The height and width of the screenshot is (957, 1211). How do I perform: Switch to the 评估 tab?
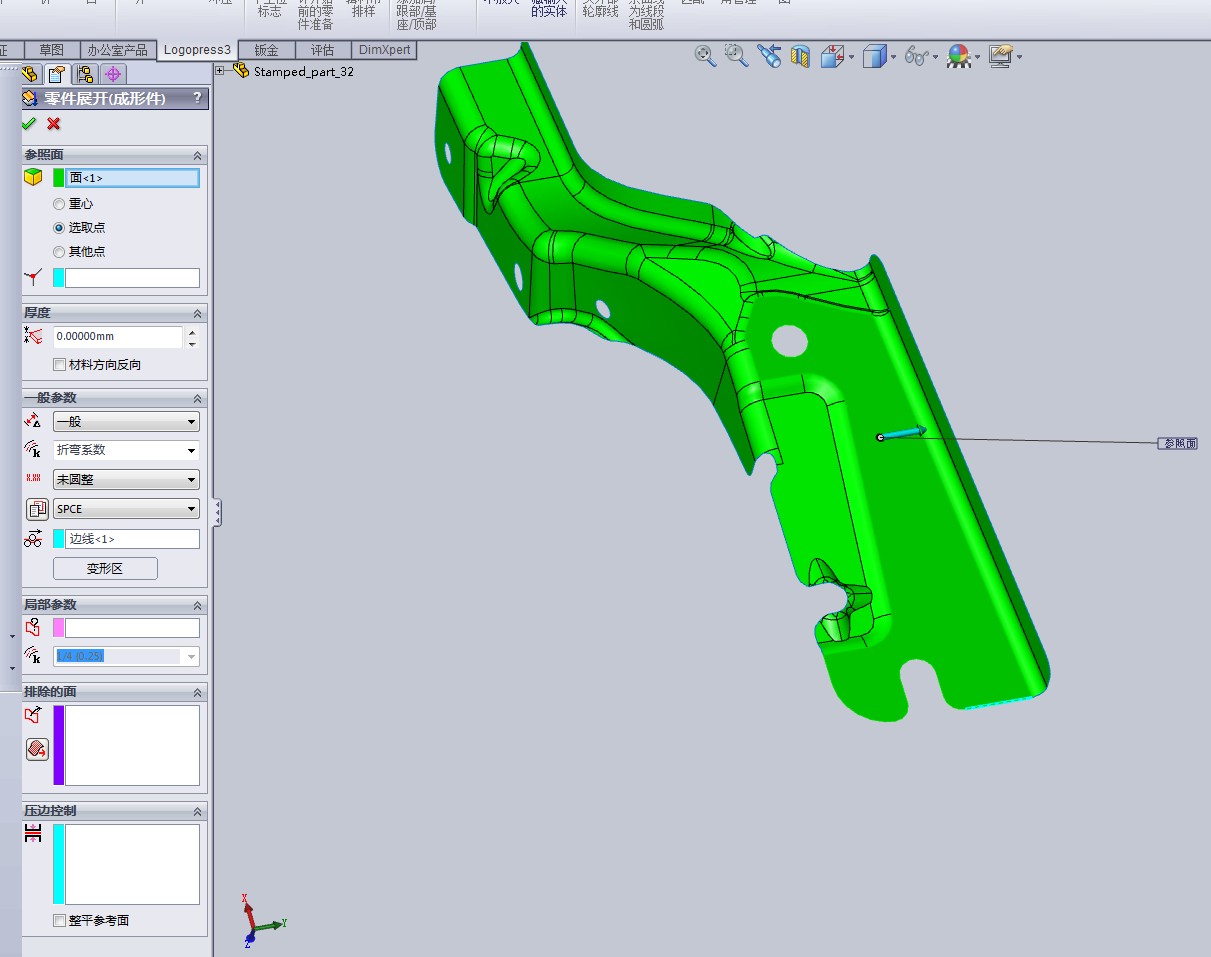click(x=322, y=50)
